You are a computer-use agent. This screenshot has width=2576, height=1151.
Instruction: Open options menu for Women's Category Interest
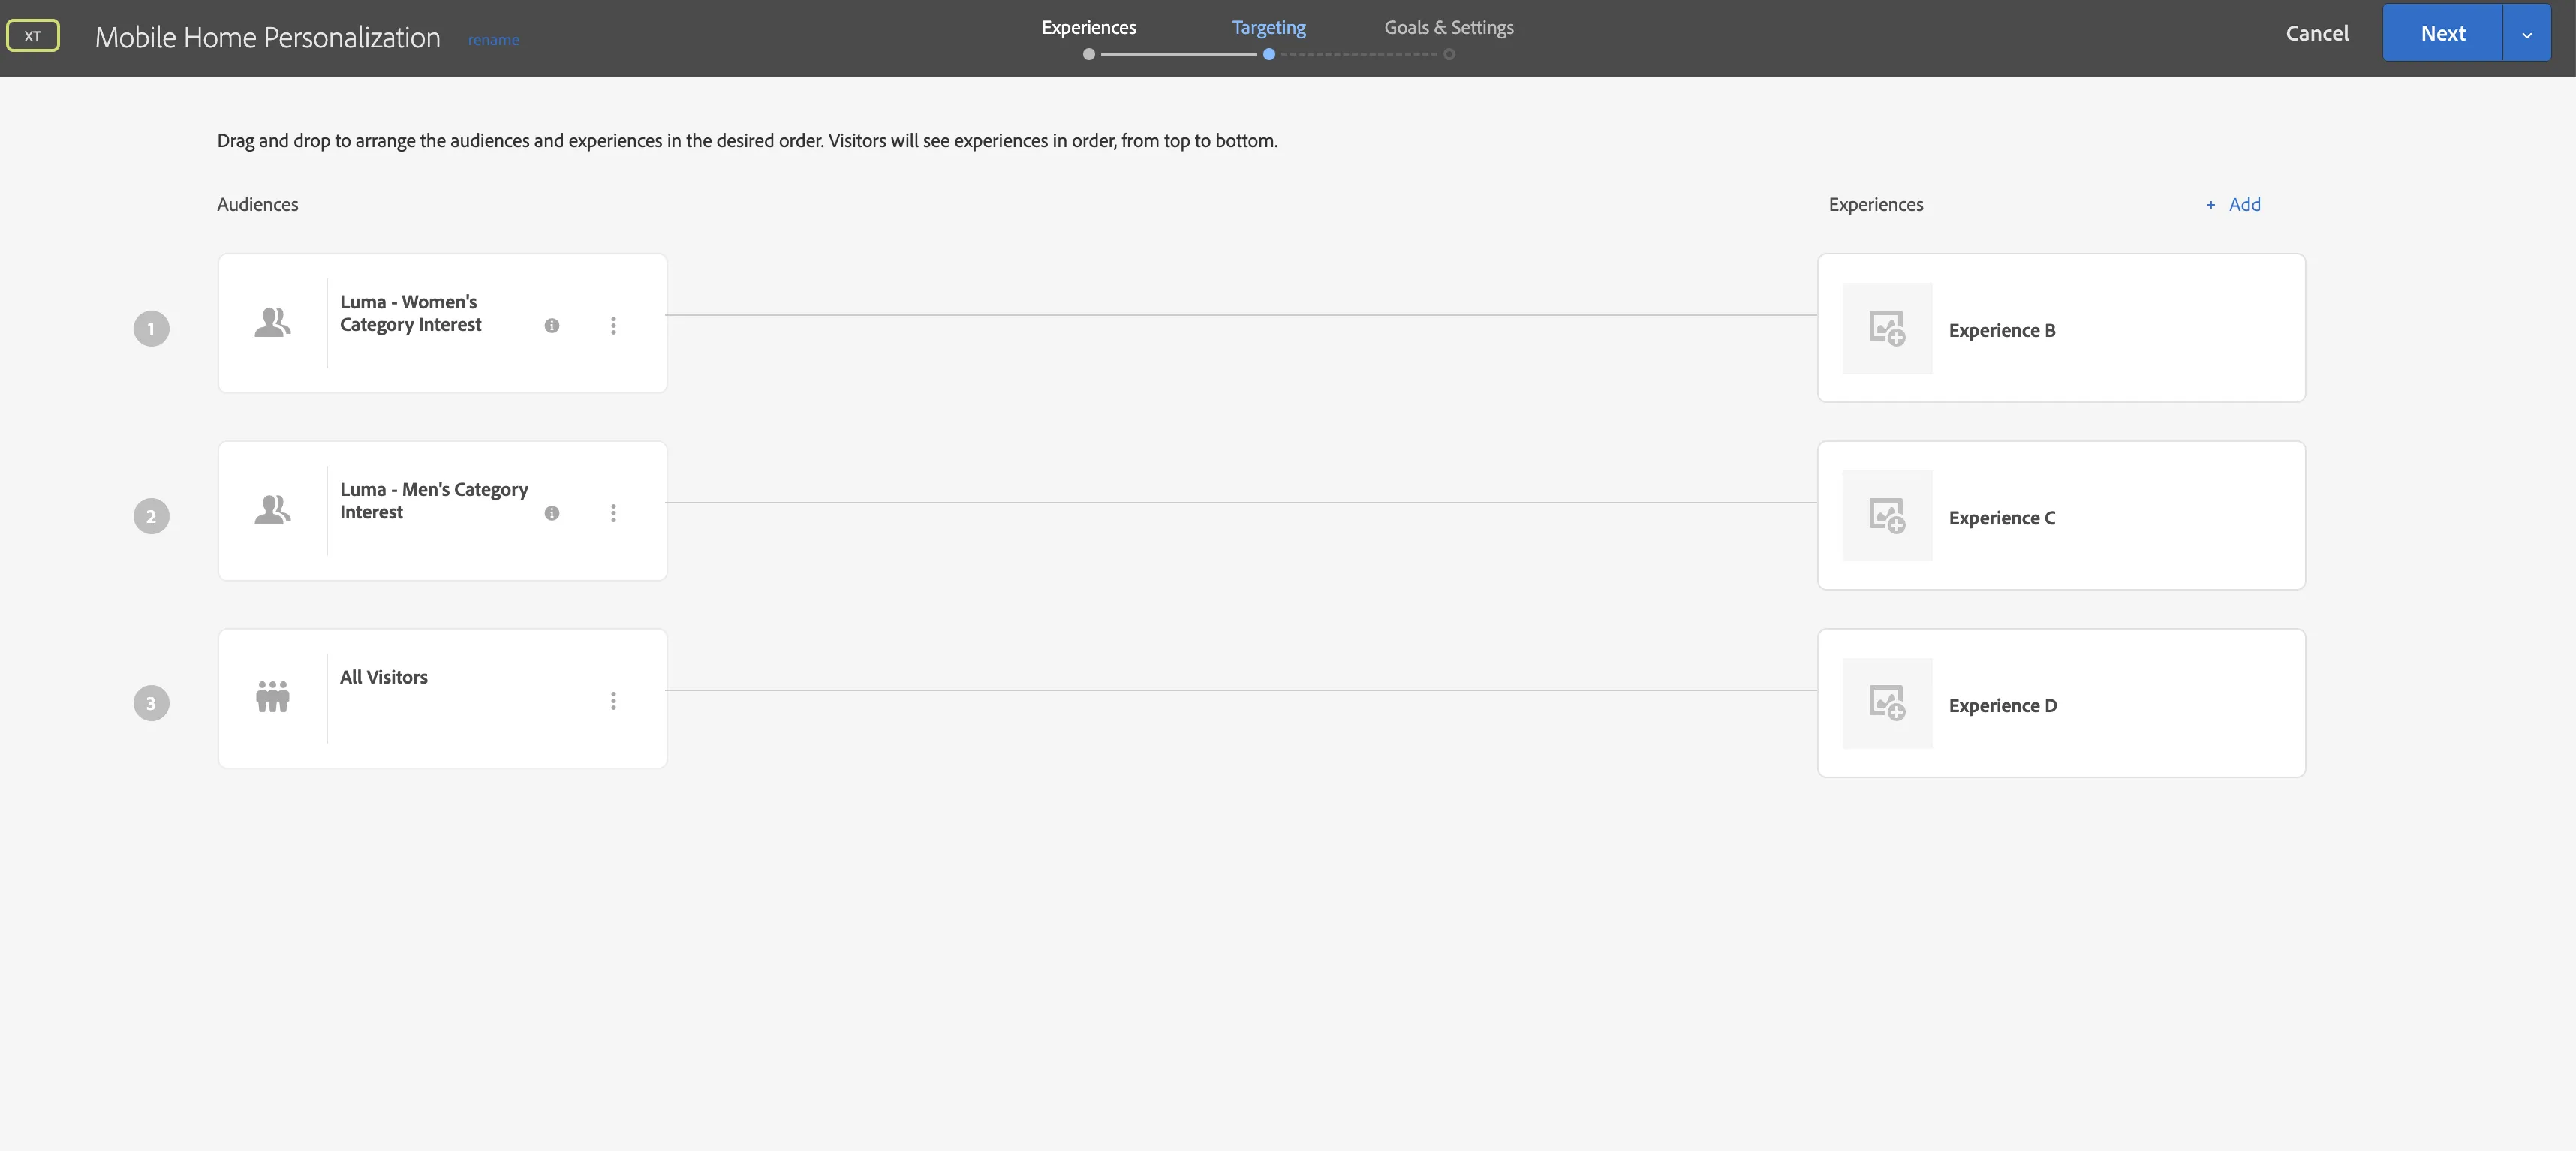[x=613, y=326]
